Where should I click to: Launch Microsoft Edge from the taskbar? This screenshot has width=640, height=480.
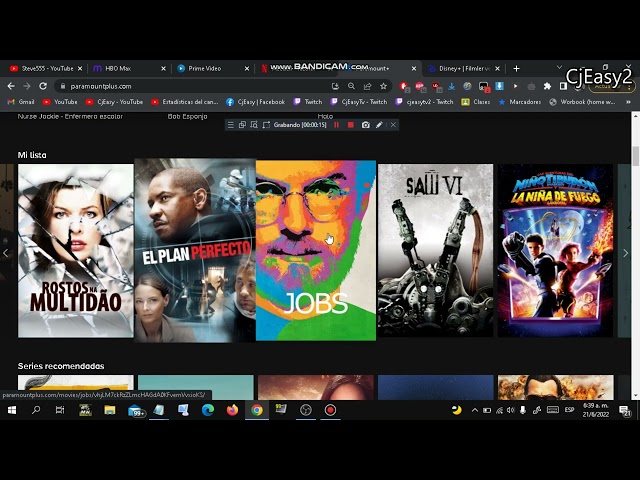208,410
